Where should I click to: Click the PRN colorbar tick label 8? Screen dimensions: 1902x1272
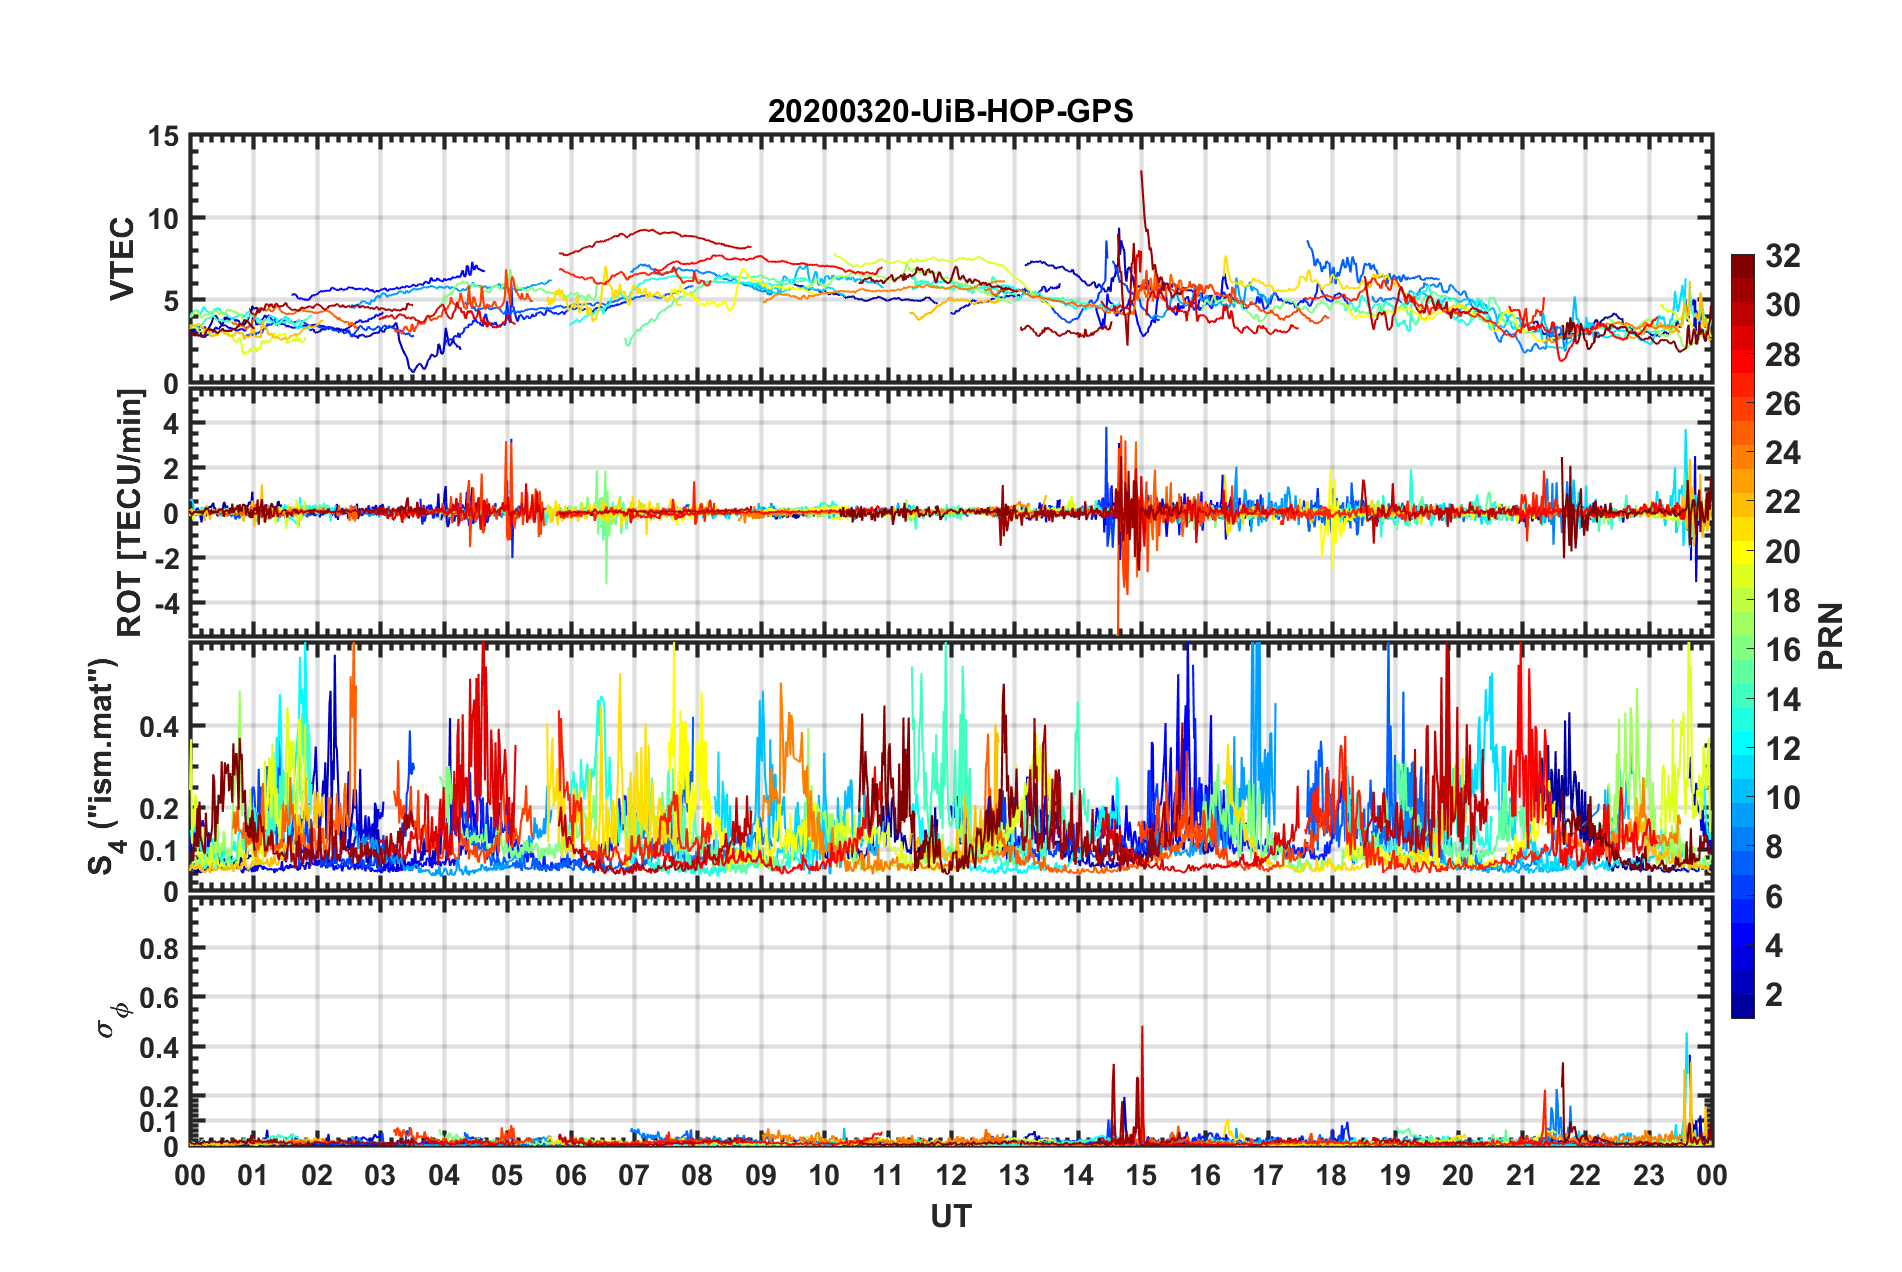tap(1774, 847)
